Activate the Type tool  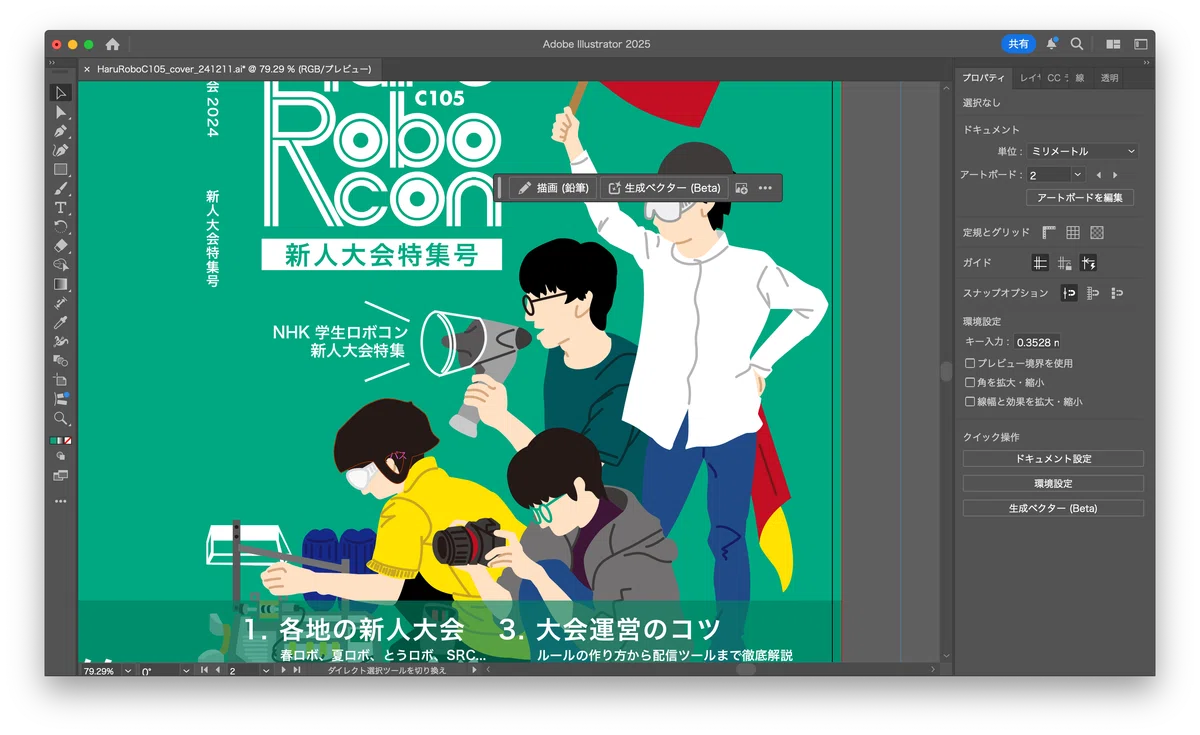click(61, 207)
